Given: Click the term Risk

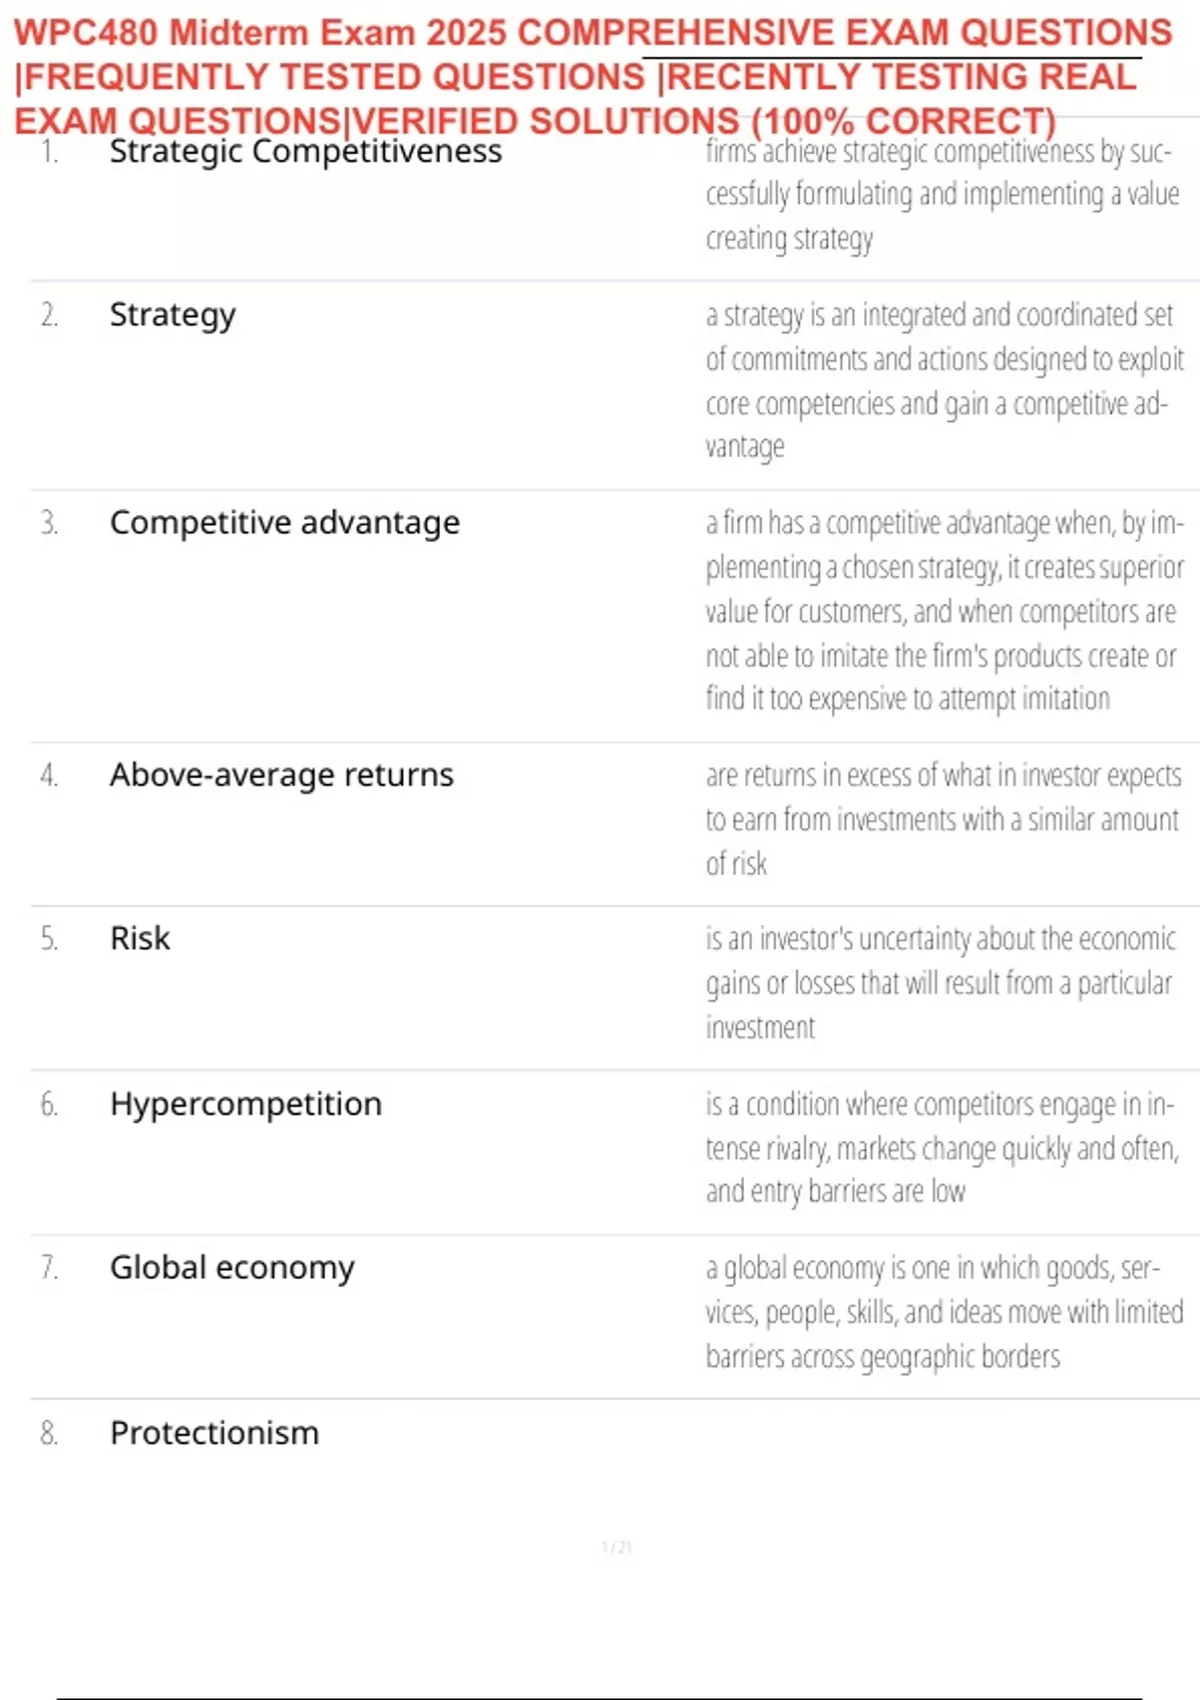Looking at the screenshot, I should click(x=140, y=939).
